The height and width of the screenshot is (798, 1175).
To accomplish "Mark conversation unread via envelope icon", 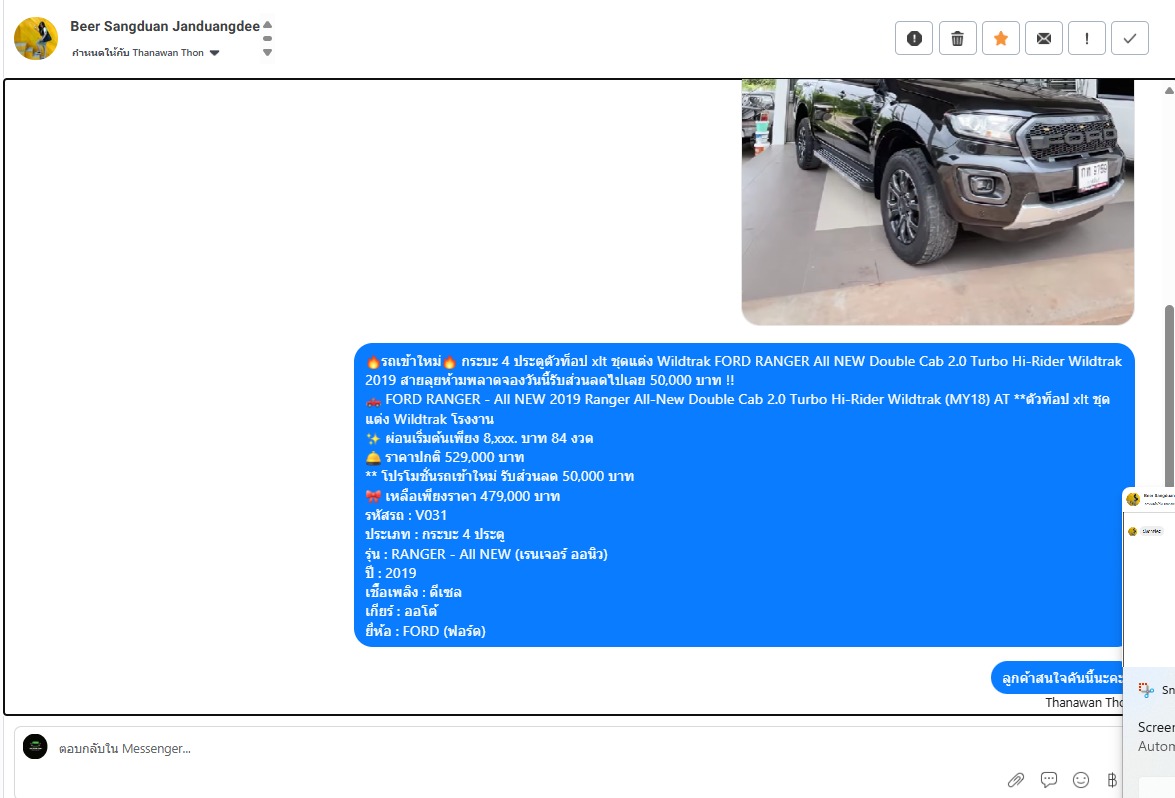I will tap(1043, 38).
